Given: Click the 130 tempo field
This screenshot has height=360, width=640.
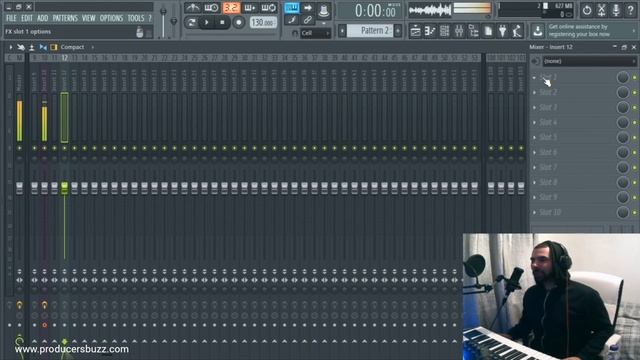Looking at the screenshot, I should 262,22.
